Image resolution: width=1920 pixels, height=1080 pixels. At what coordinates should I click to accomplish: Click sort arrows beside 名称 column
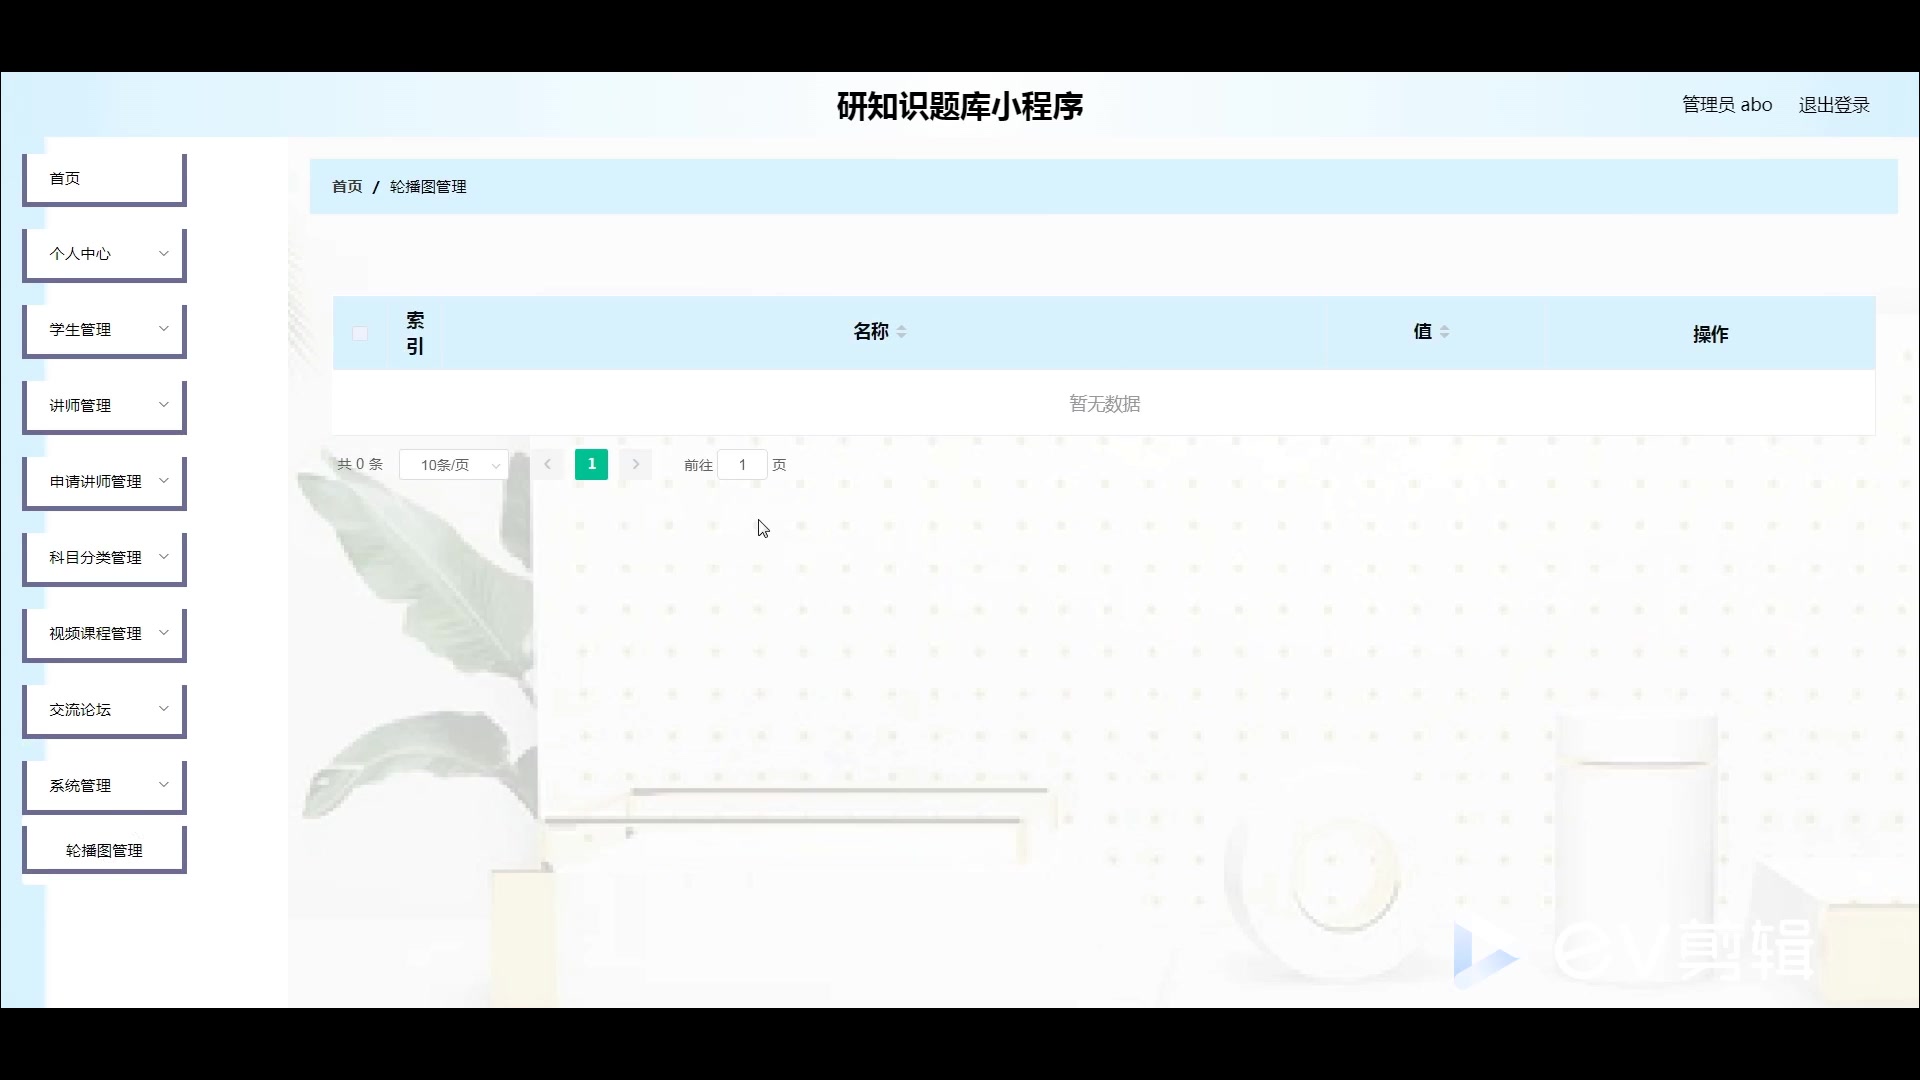pos(901,332)
